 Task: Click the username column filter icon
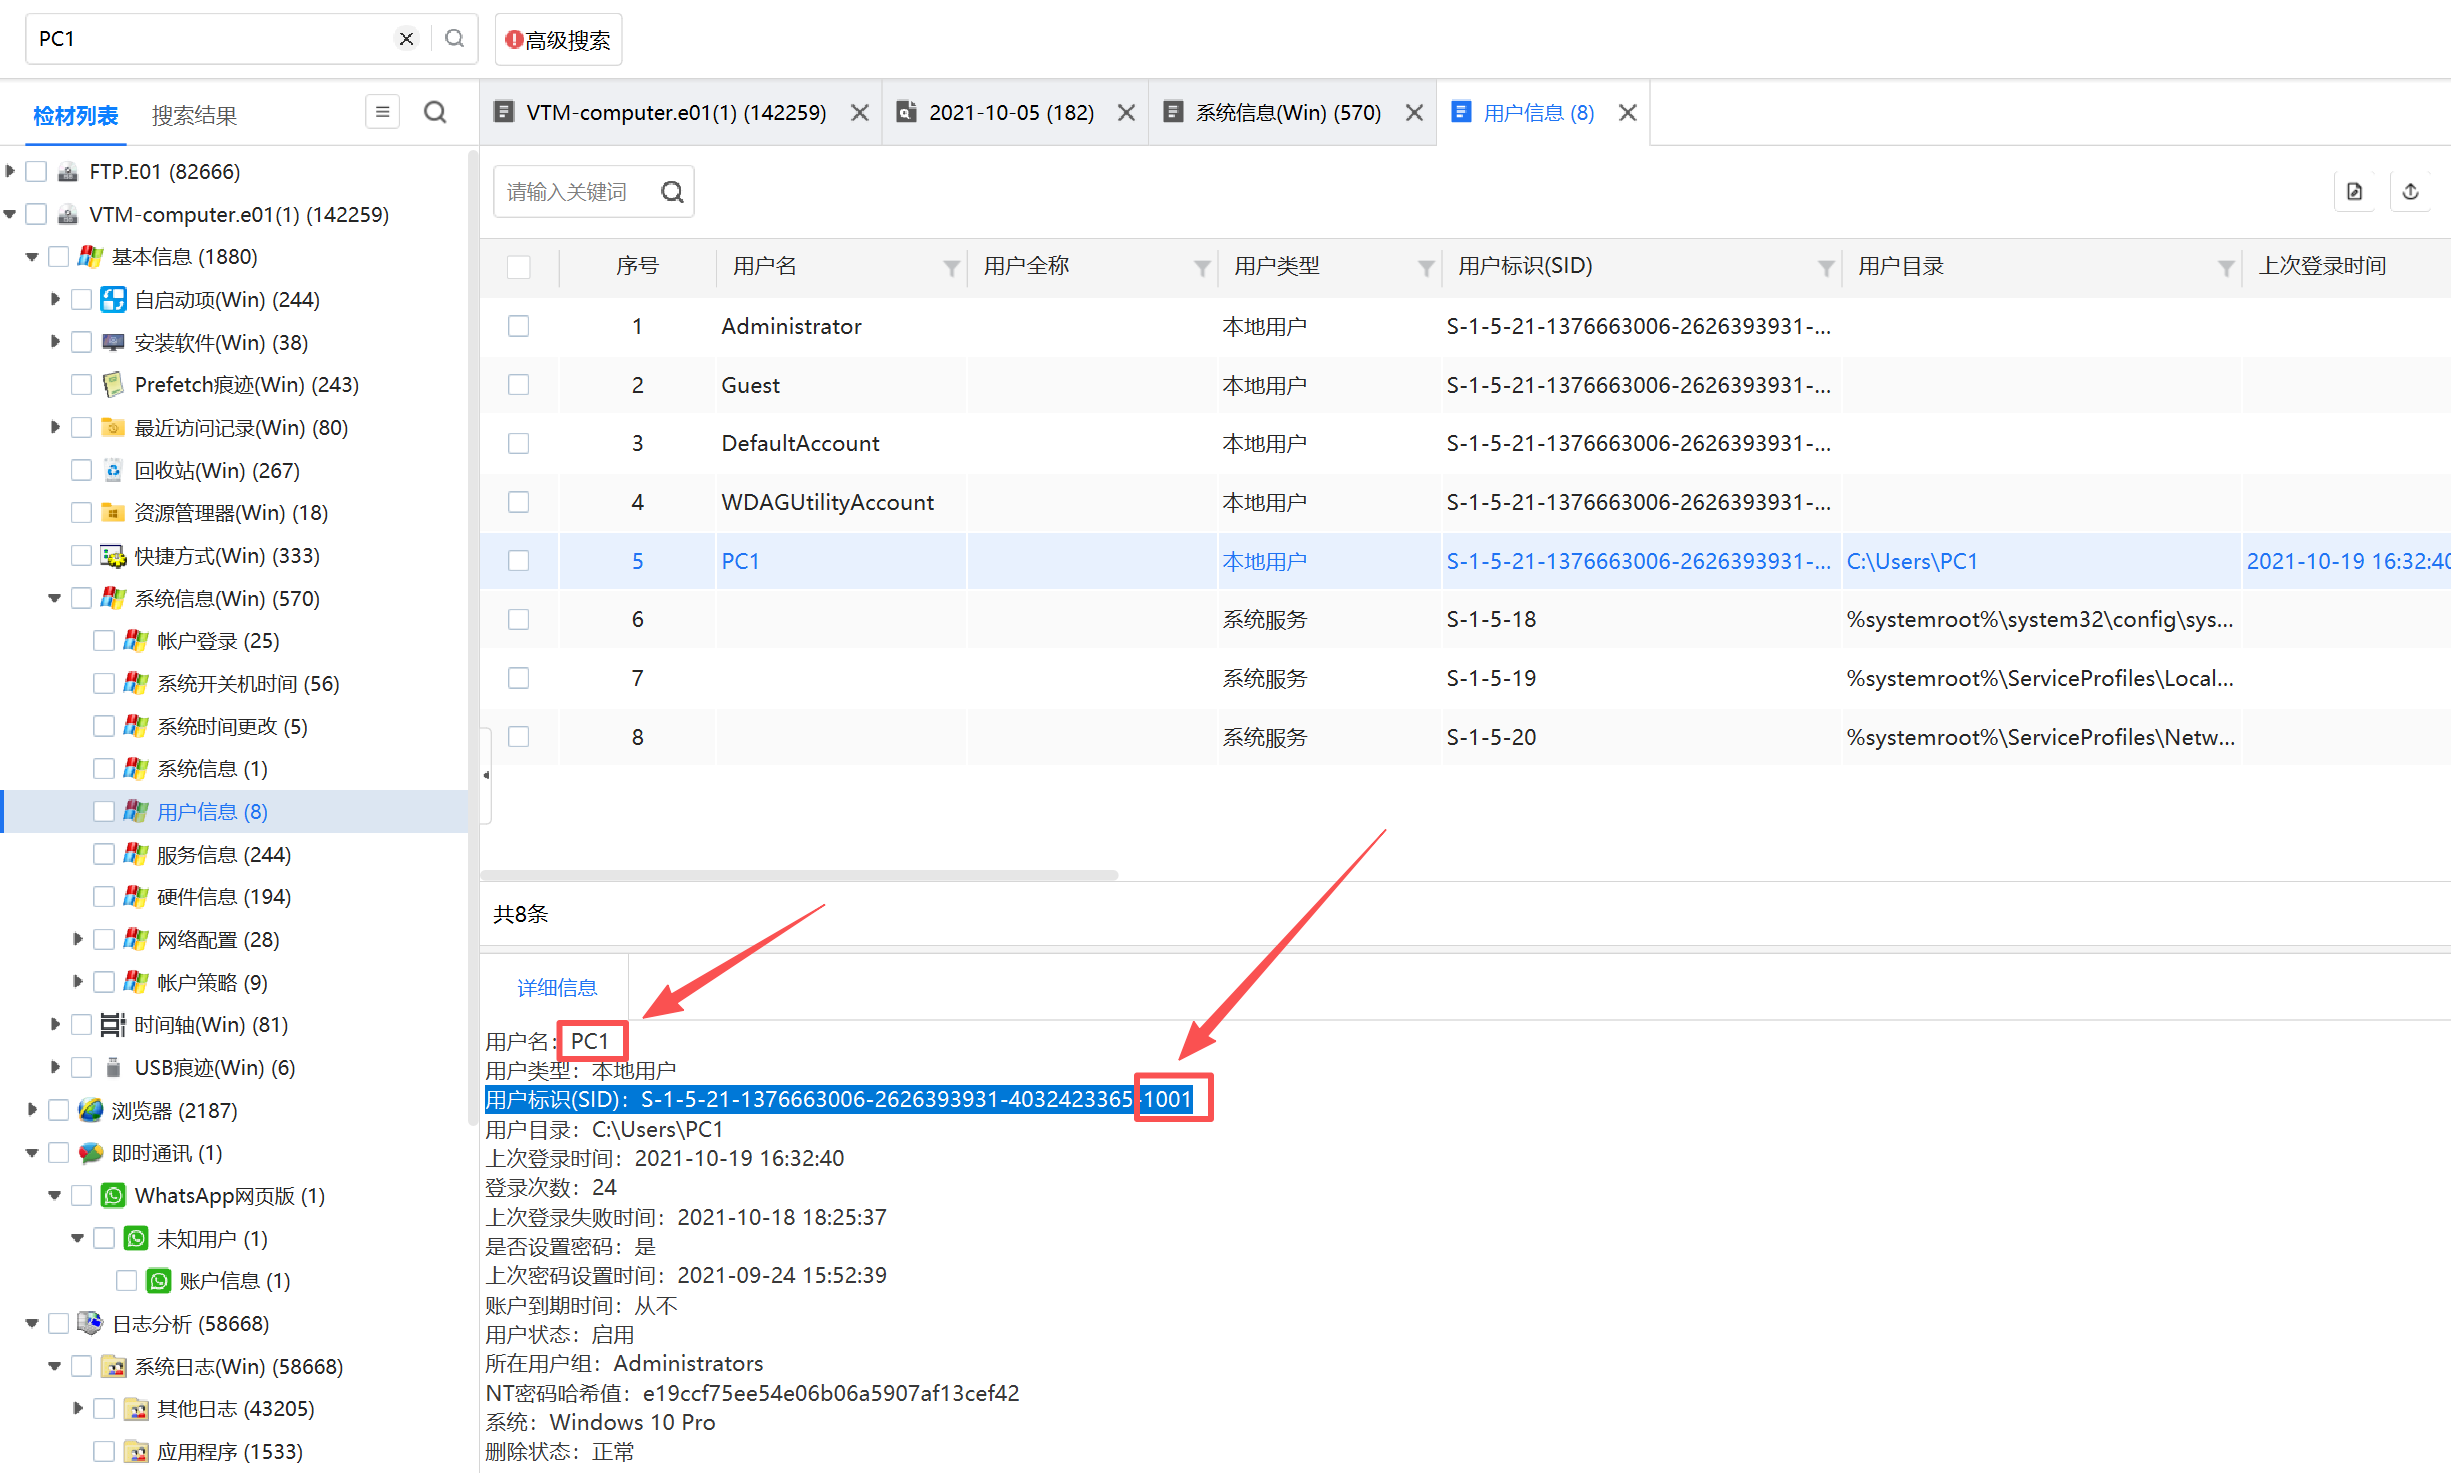[x=951, y=267]
